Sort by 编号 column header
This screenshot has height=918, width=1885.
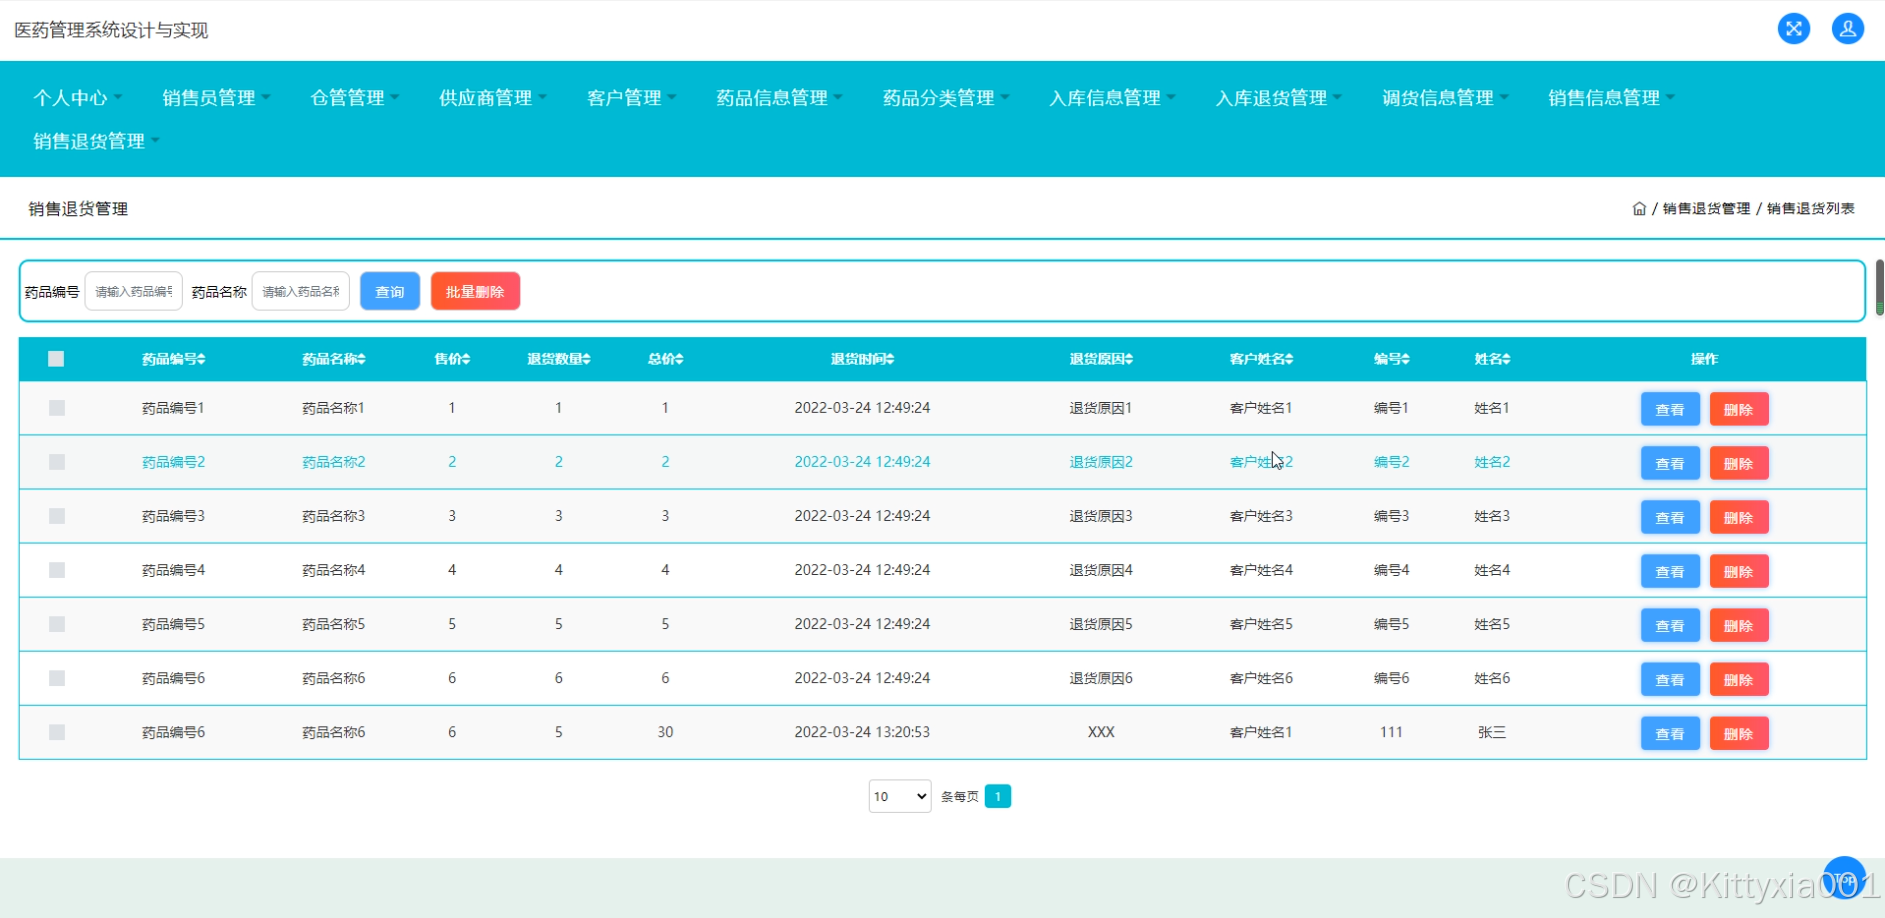1391,359
